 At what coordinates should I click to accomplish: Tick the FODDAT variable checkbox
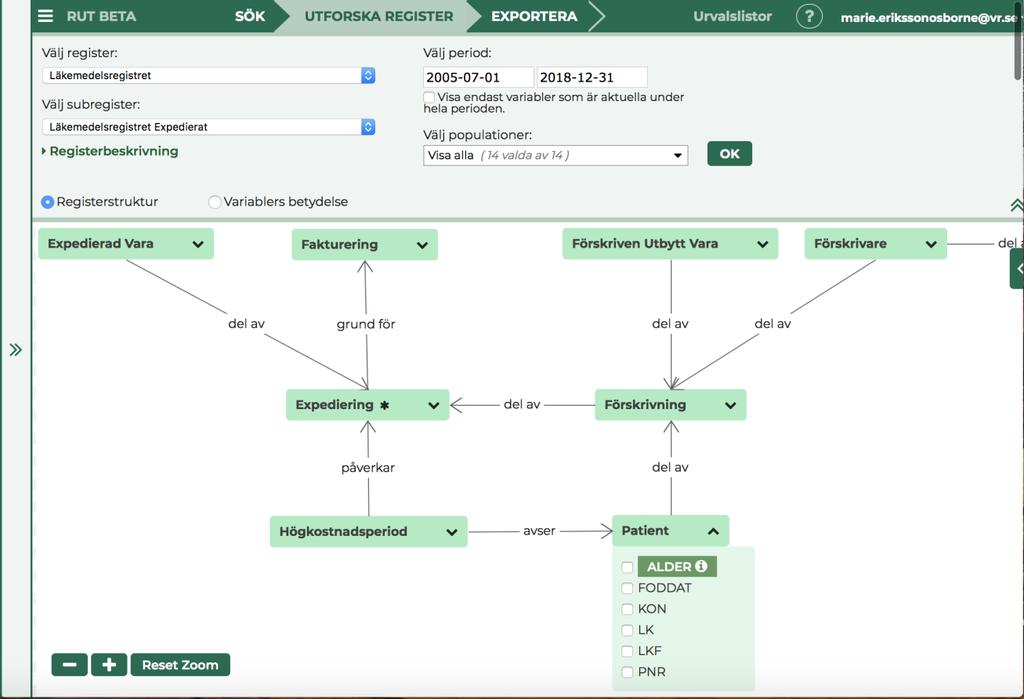[627, 588]
